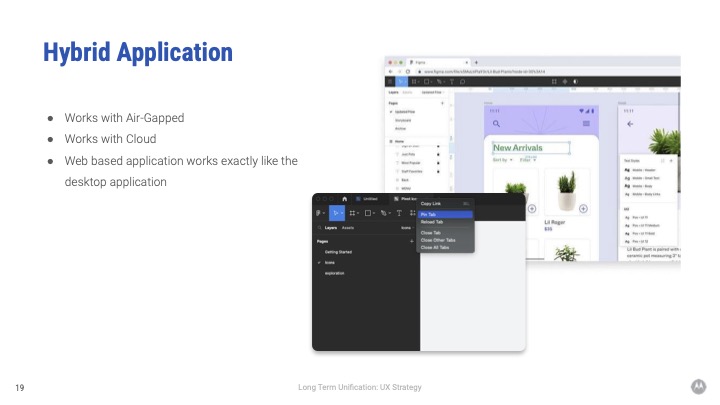Viewport: 720px width, 405px height.
Task: Choose Pin Tab from the context menu
Action: point(445,214)
